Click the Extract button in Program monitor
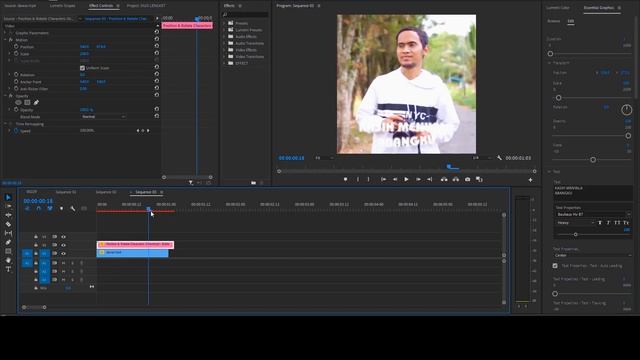 click(456, 179)
